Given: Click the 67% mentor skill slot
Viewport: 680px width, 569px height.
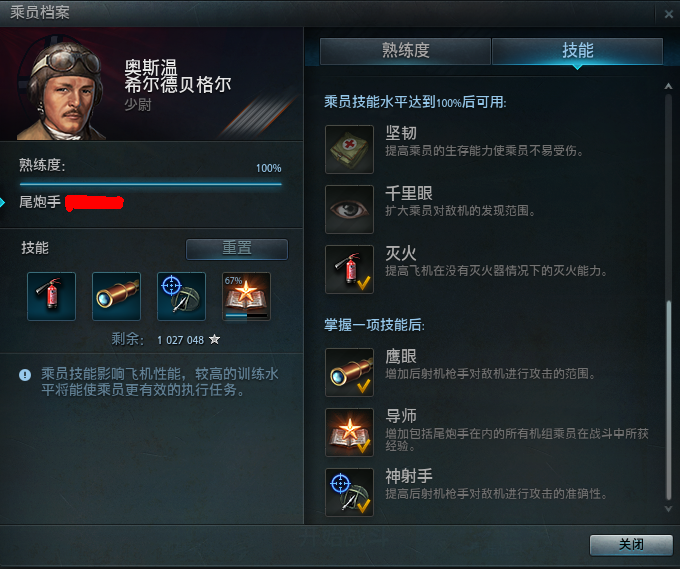Looking at the screenshot, I should 246,296.
